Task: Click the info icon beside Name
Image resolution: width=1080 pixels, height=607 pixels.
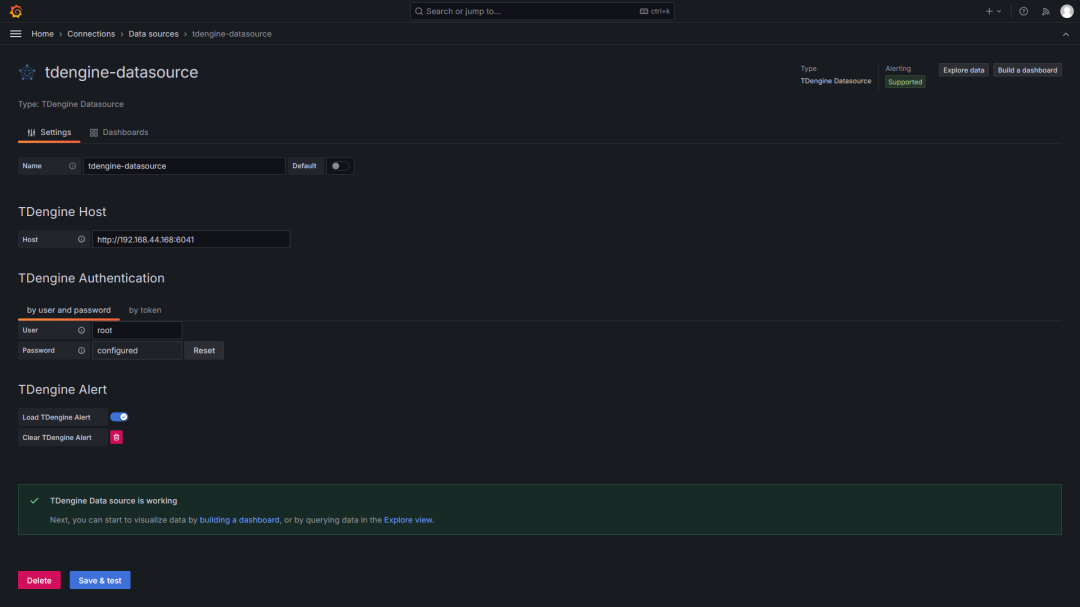Action: pos(72,166)
